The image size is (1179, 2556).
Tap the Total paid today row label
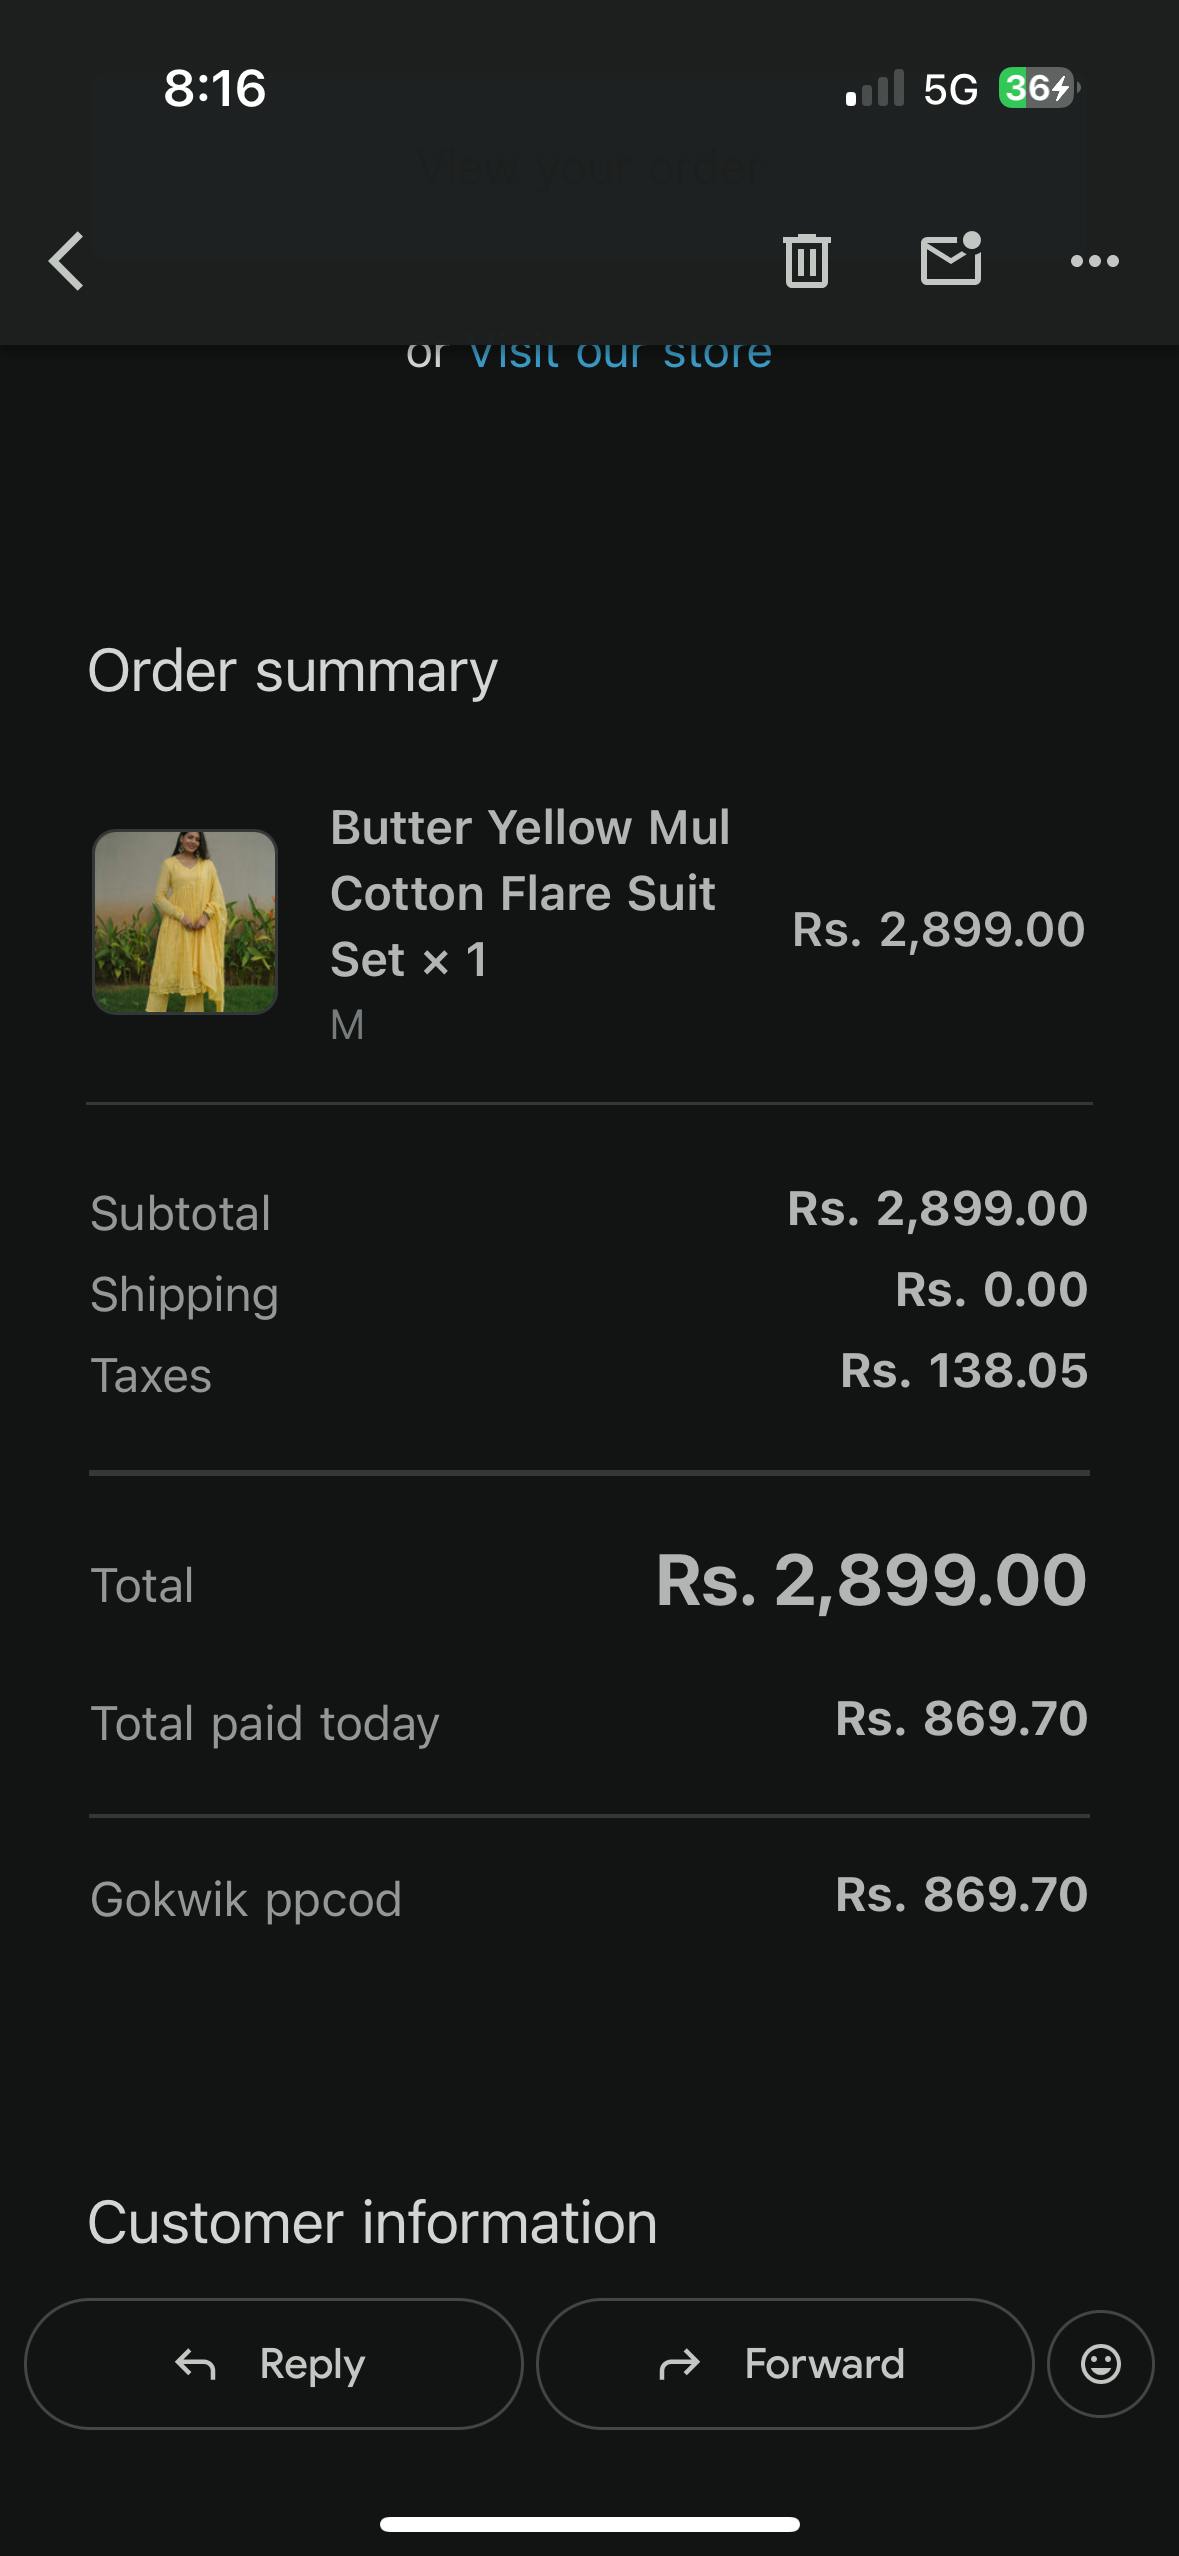[x=265, y=1723]
